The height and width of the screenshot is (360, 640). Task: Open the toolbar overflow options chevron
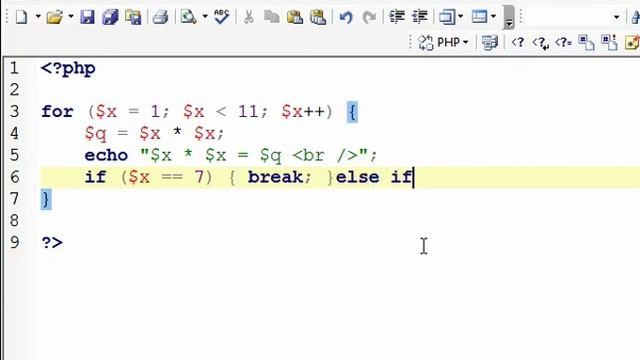coord(509,17)
